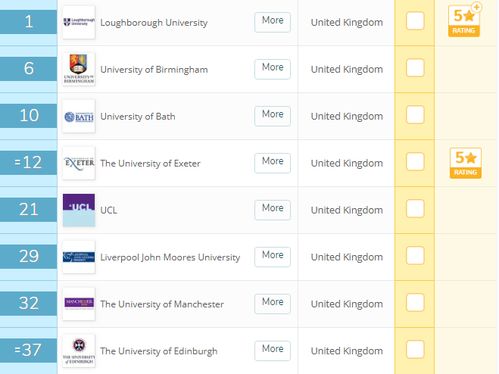Expand More details for University of Birmingham
The image size is (499, 374).
tap(272, 69)
